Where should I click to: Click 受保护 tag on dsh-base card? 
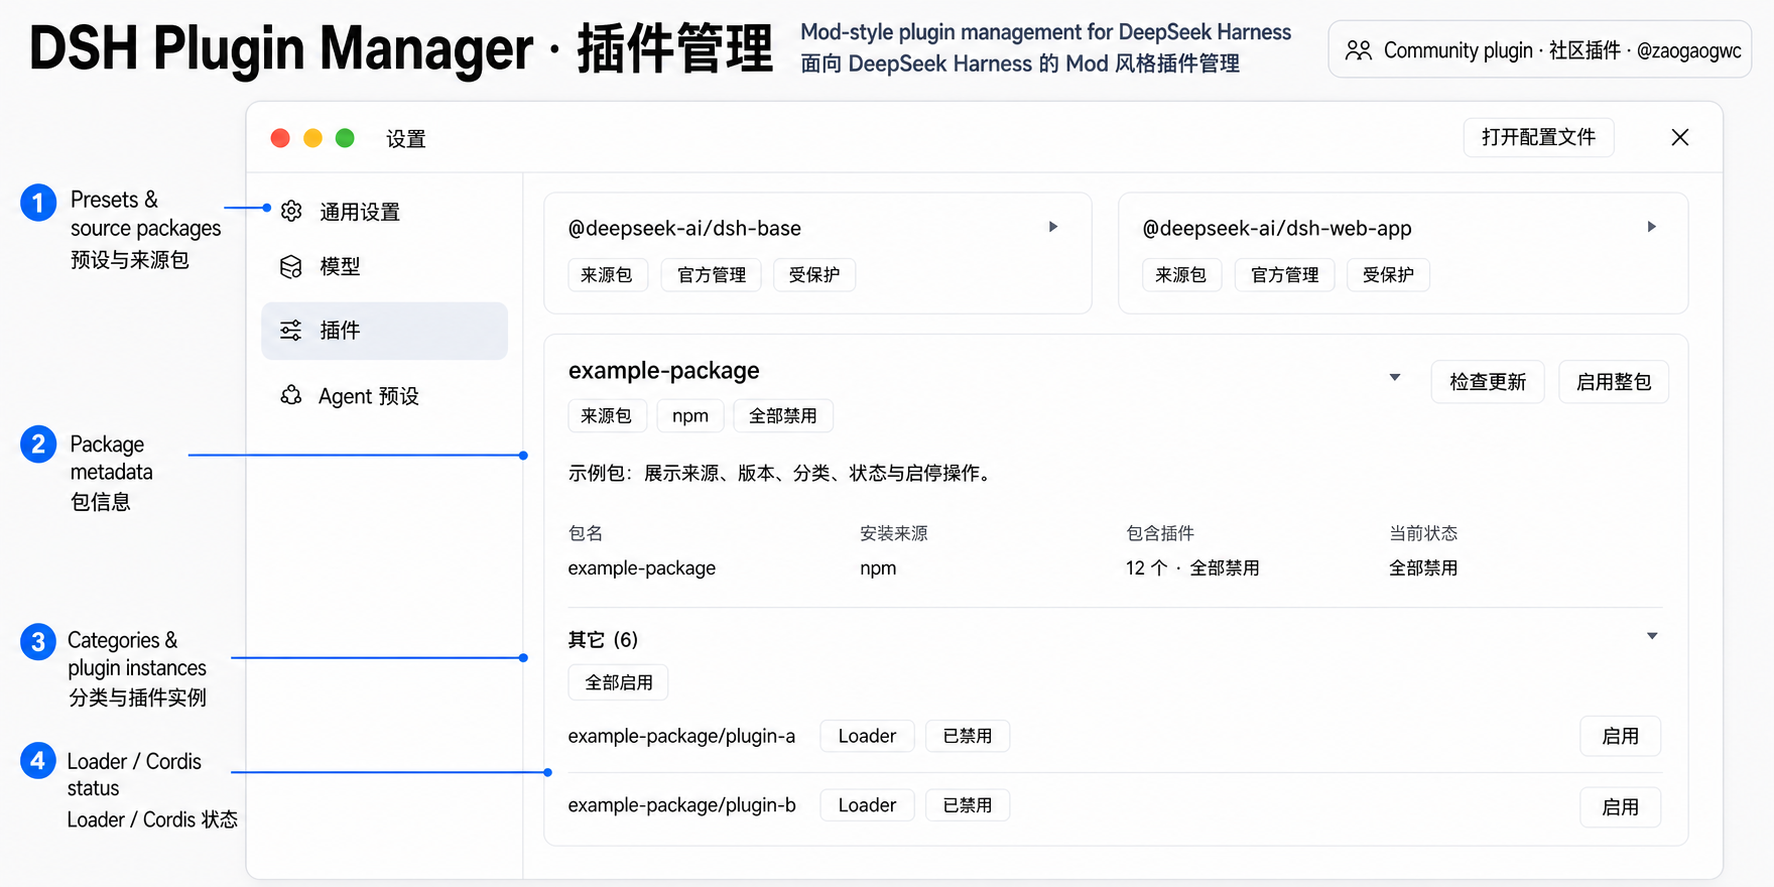(814, 275)
